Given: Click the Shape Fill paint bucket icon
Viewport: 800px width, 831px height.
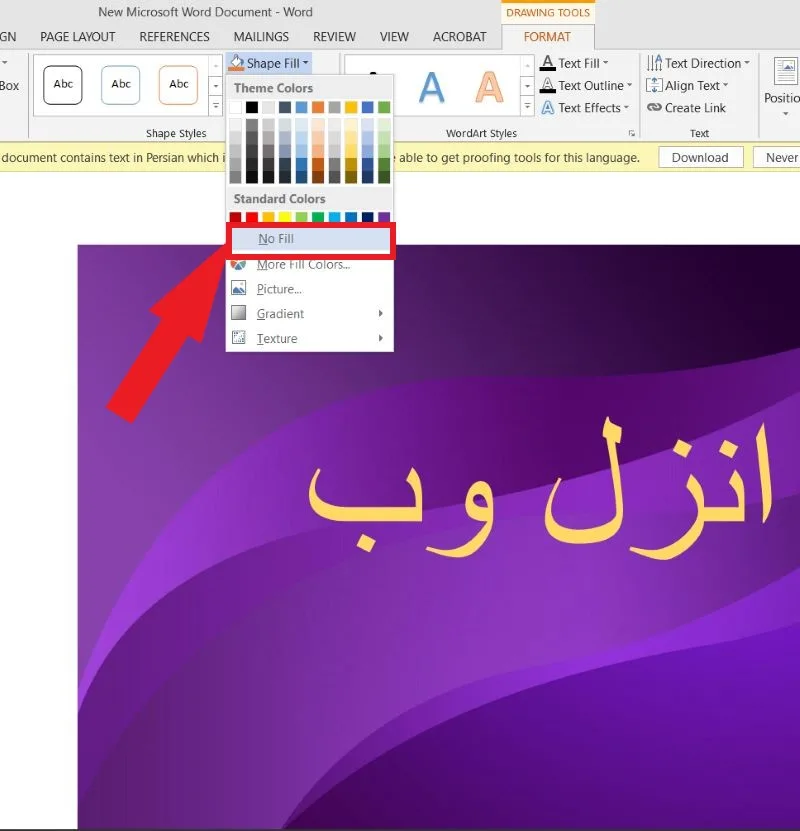Looking at the screenshot, I should point(236,63).
